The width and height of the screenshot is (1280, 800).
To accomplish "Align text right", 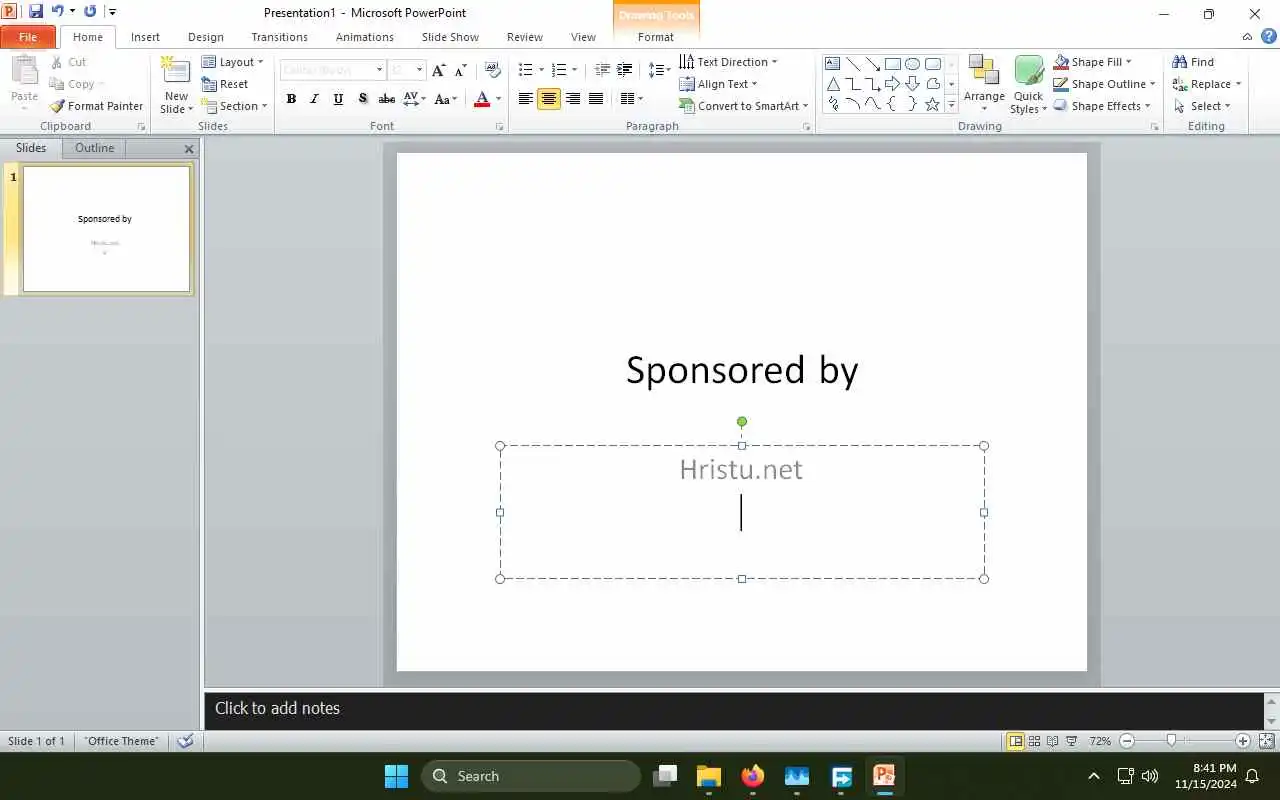I will coord(573,99).
